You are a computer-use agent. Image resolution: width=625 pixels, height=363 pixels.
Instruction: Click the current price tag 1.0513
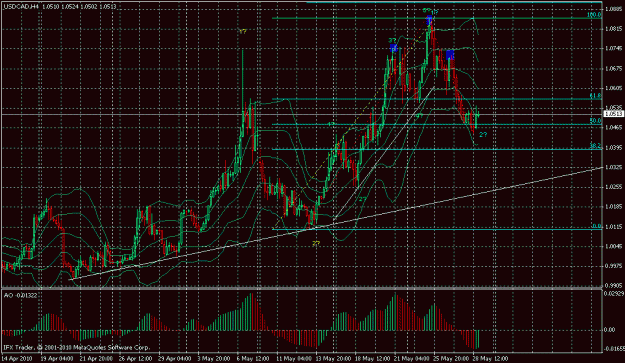coord(613,114)
